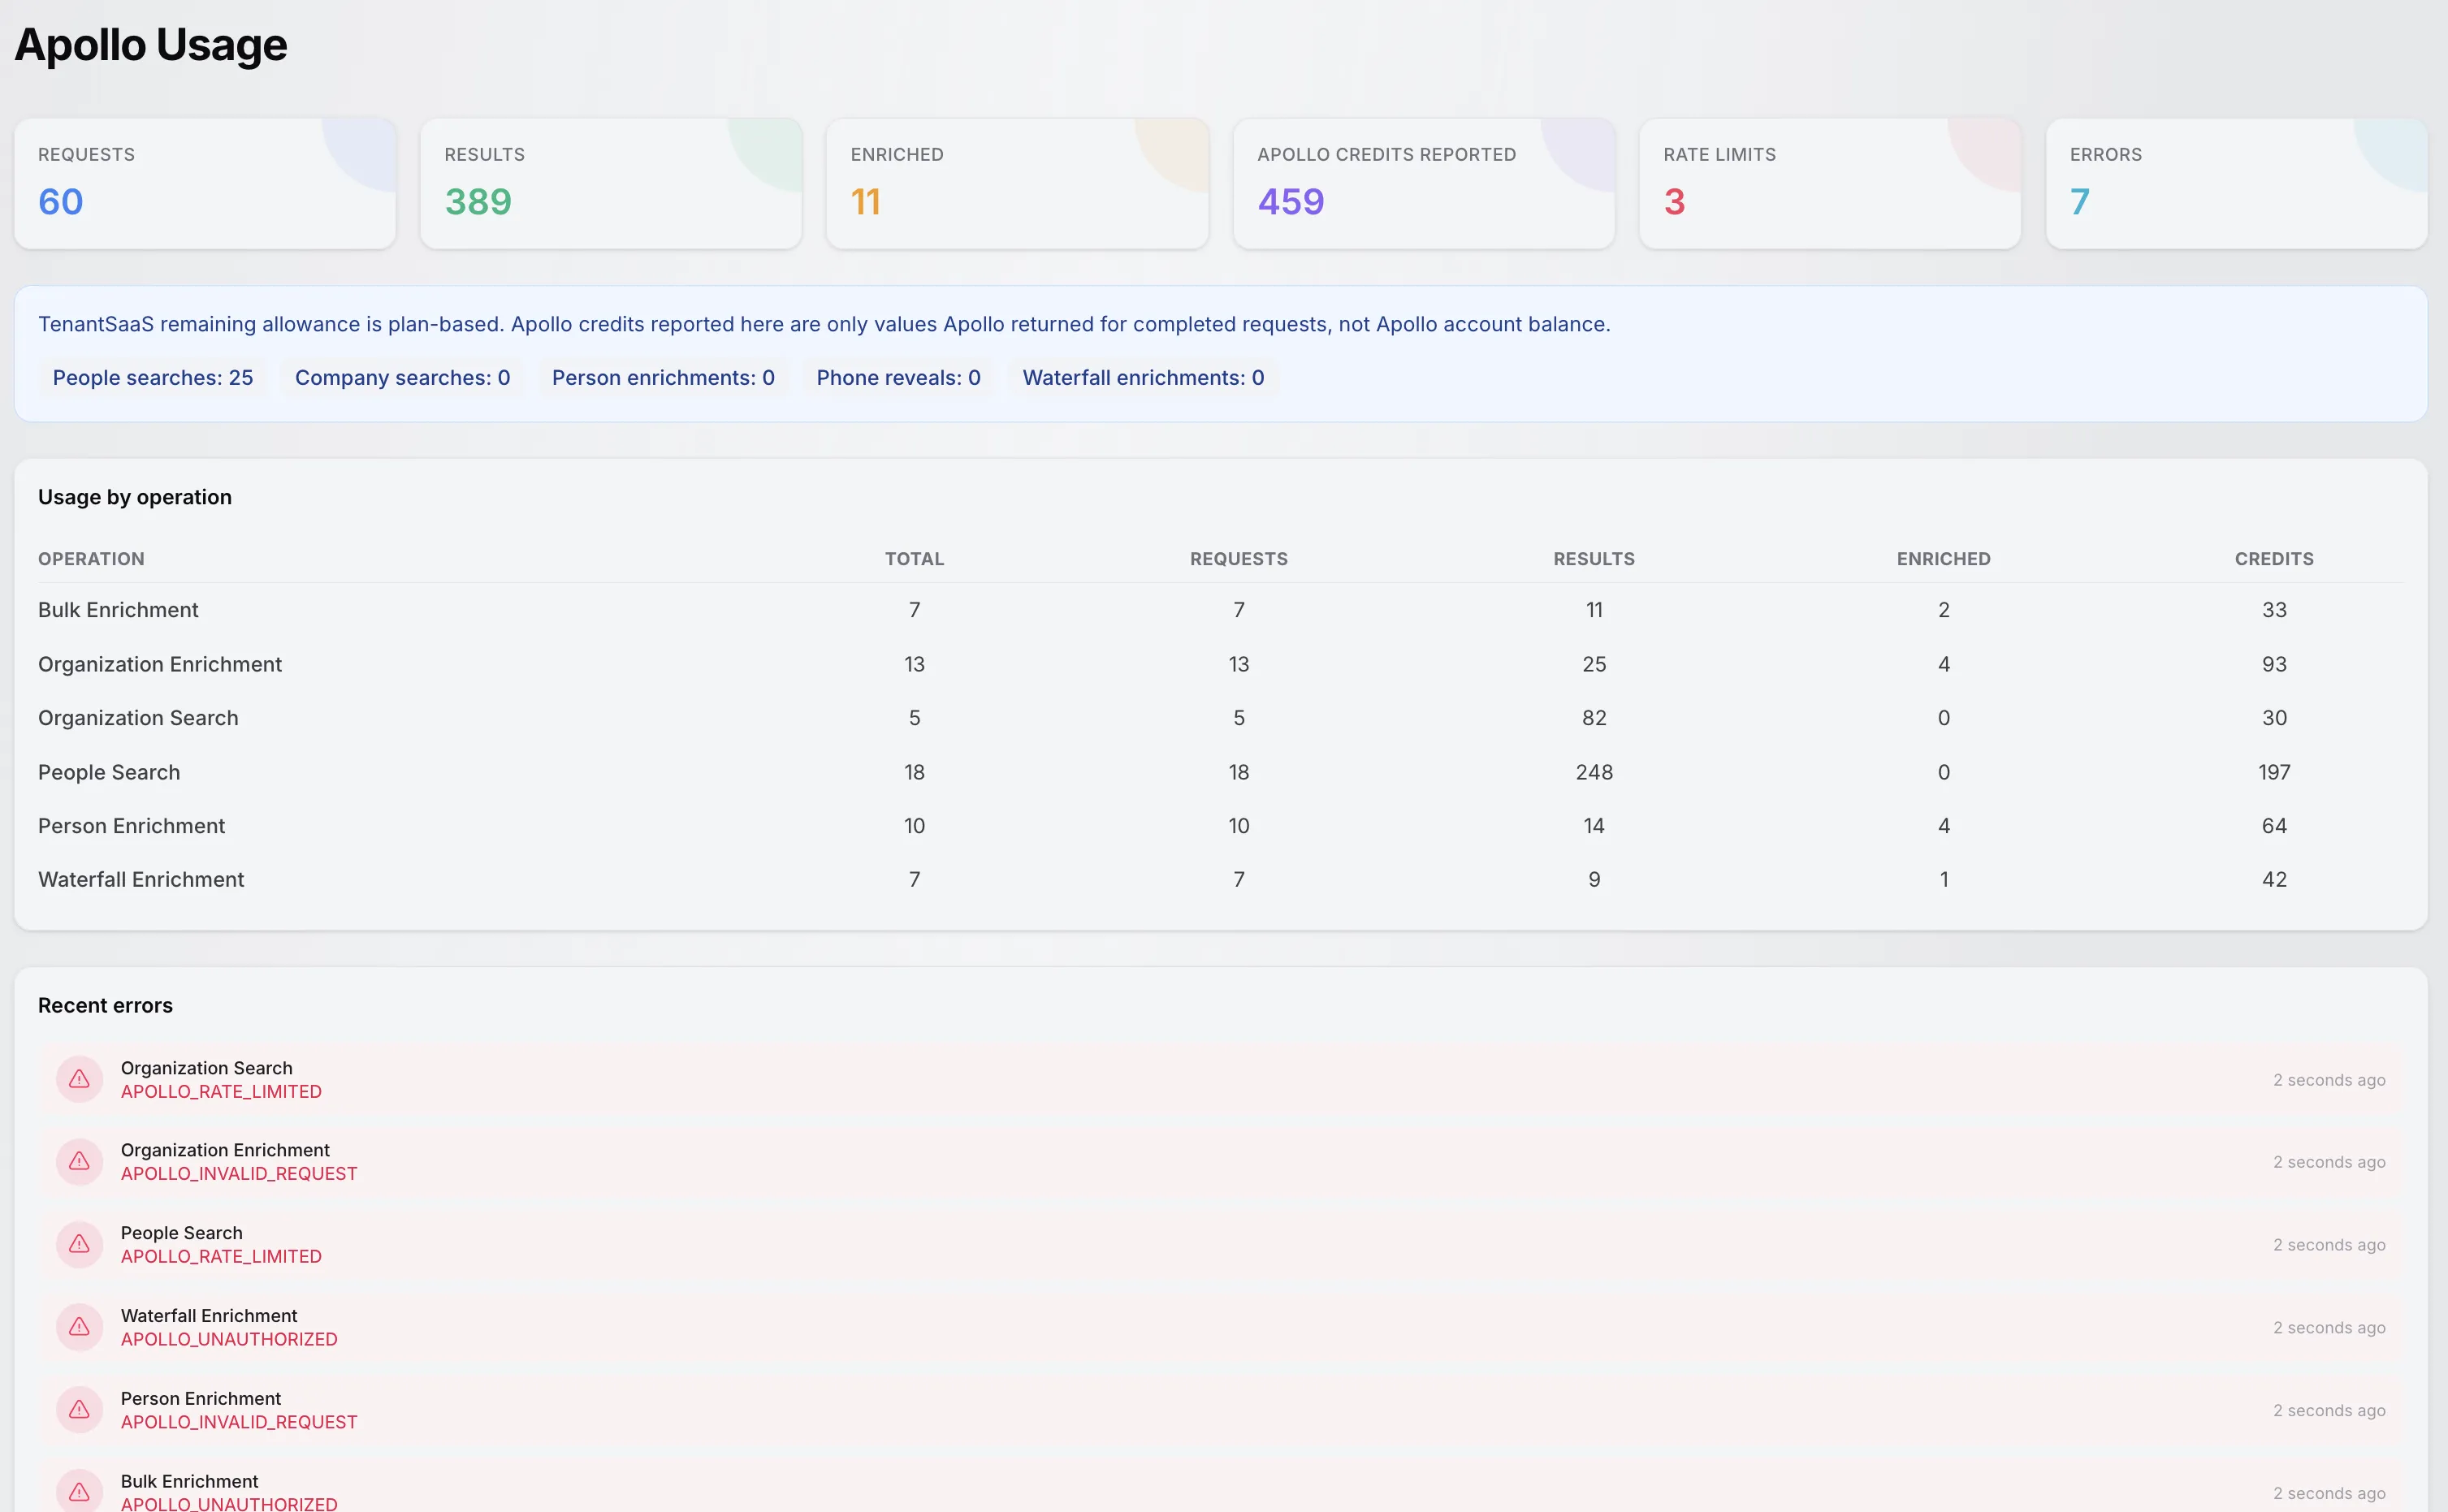The height and width of the screenshot is (1512, 2448).
Task: Click the REQUESTS column header in table
Action: 1238,559
